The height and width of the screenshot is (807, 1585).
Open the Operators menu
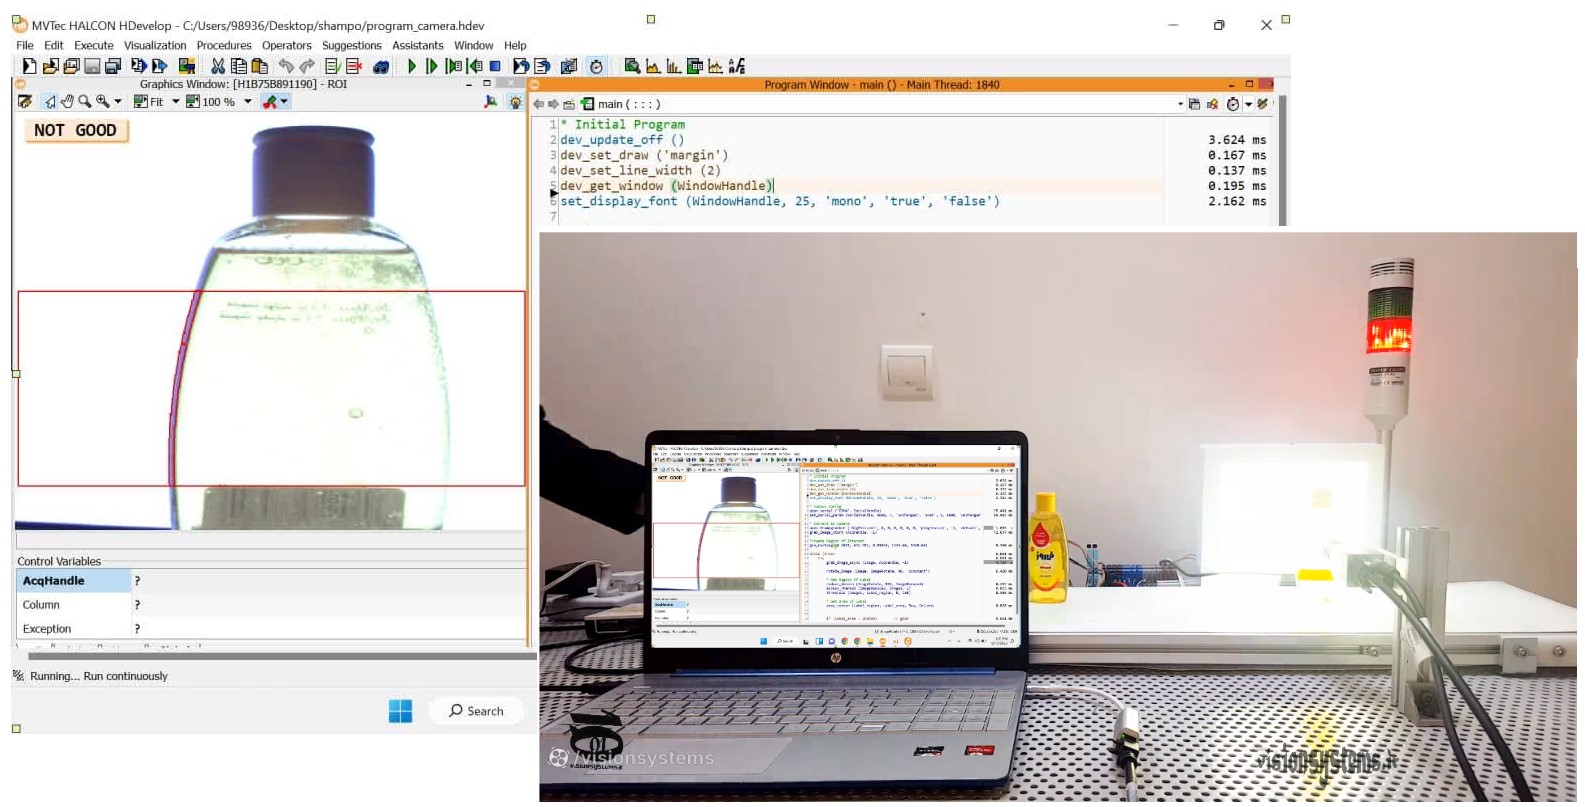coord(287,45)
